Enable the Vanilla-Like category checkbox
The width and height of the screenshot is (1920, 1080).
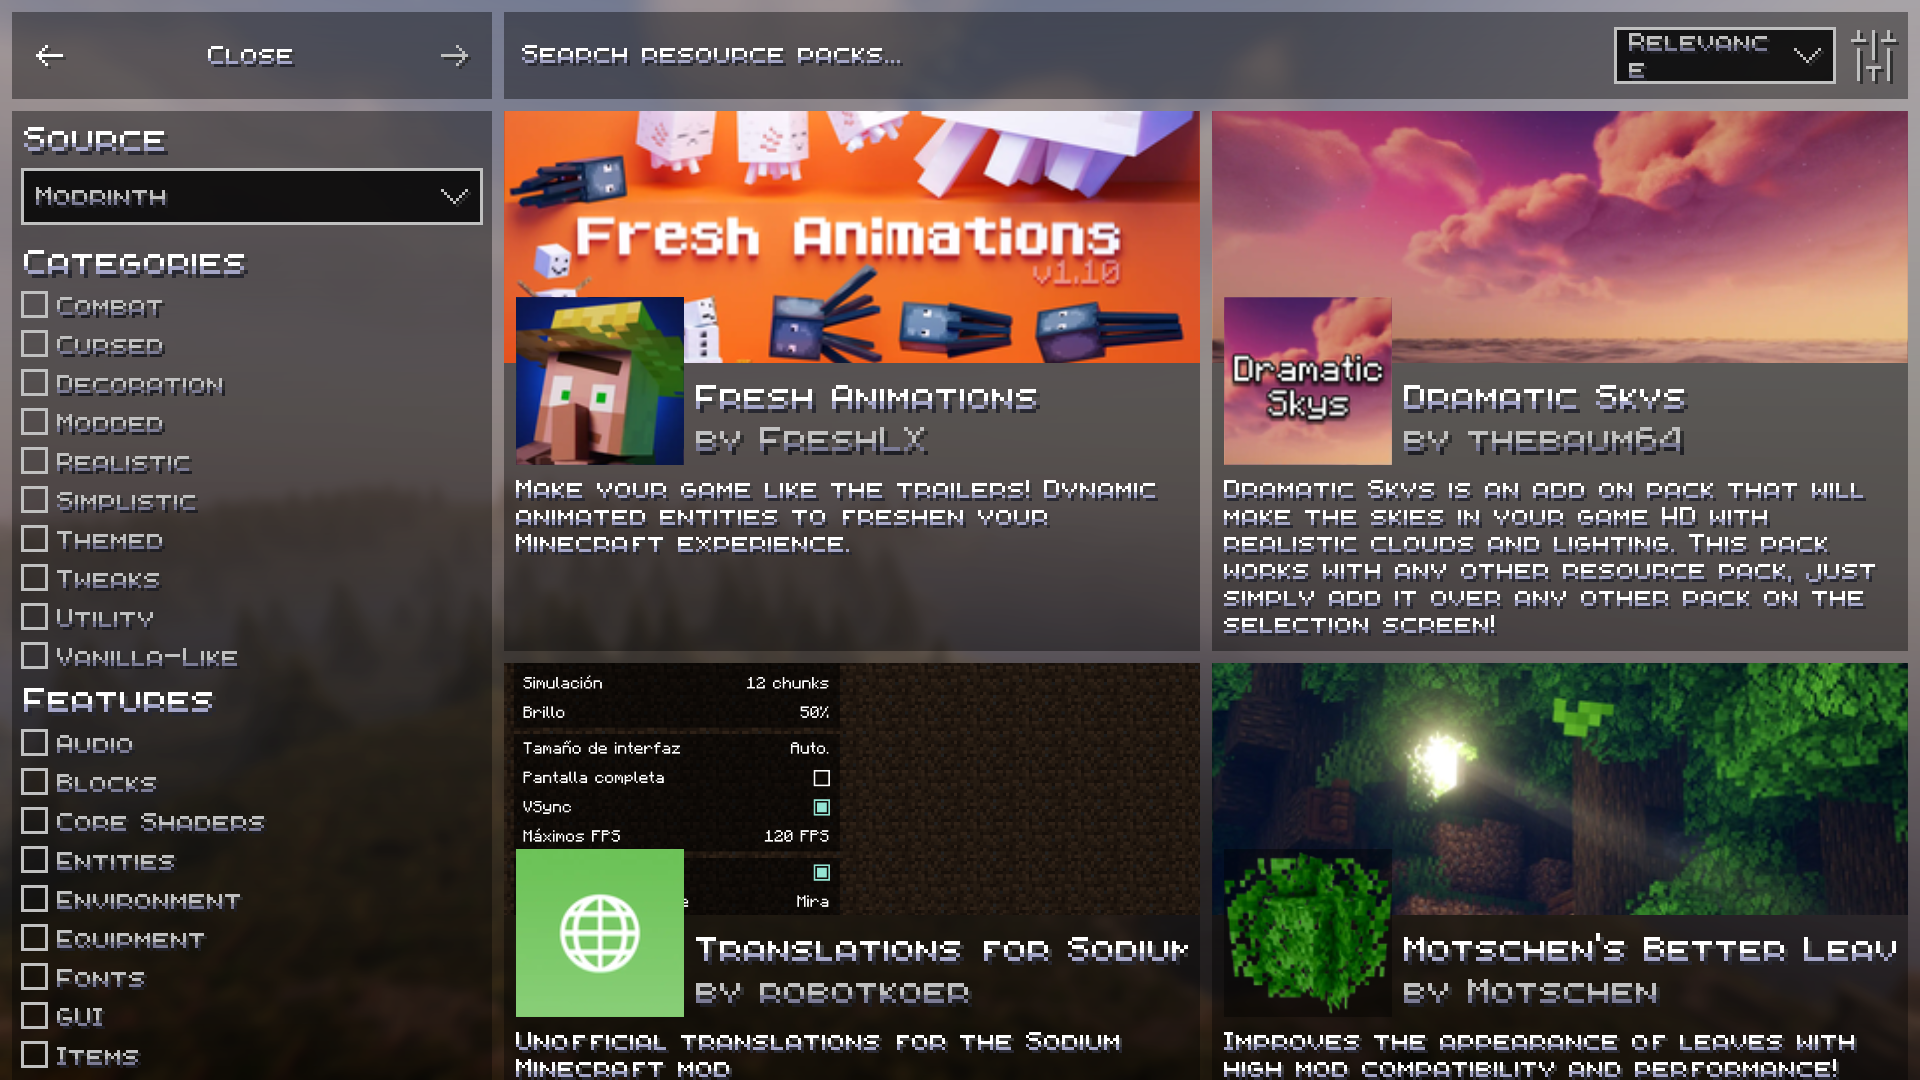pos(35,656)
